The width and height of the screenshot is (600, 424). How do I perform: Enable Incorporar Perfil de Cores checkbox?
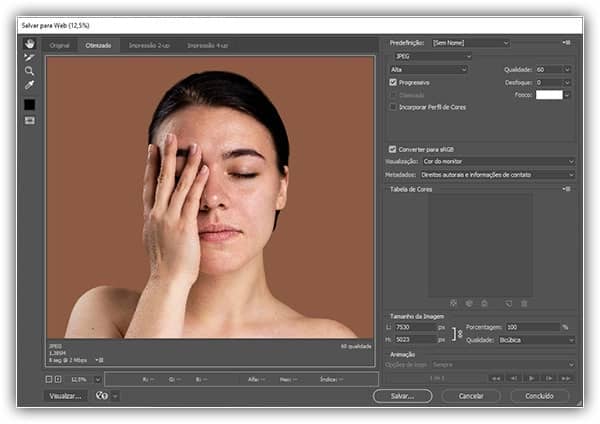(393, 106)
